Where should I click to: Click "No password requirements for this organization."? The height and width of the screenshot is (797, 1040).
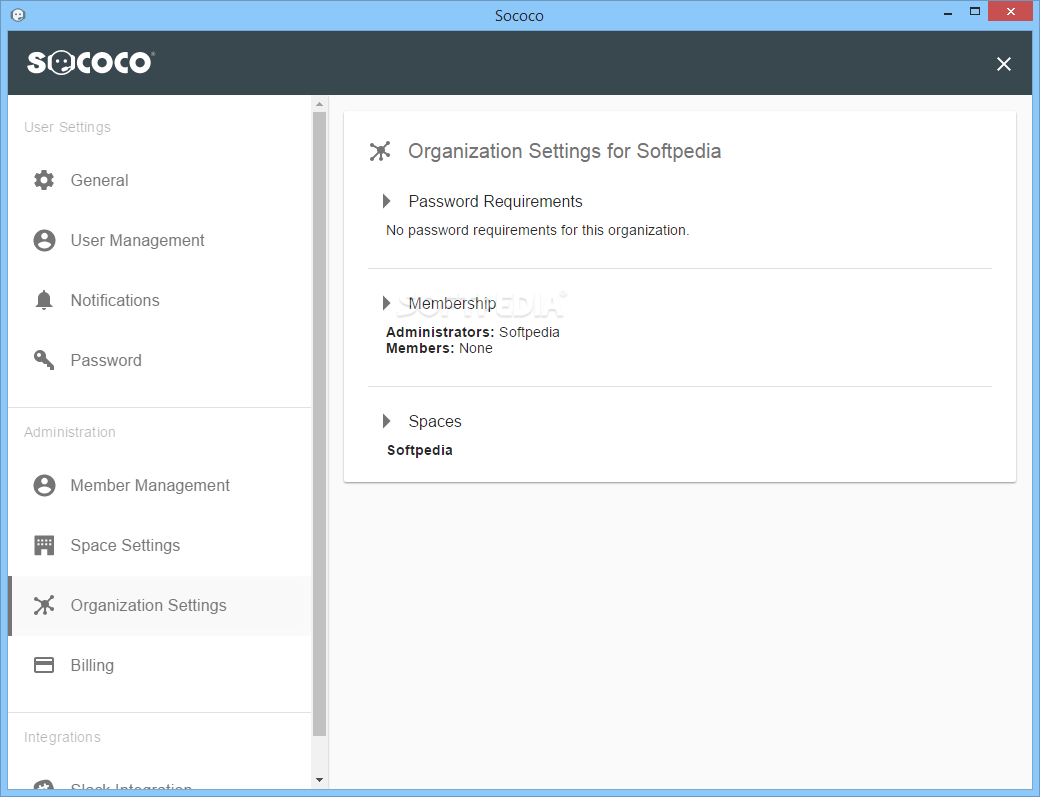537,230
